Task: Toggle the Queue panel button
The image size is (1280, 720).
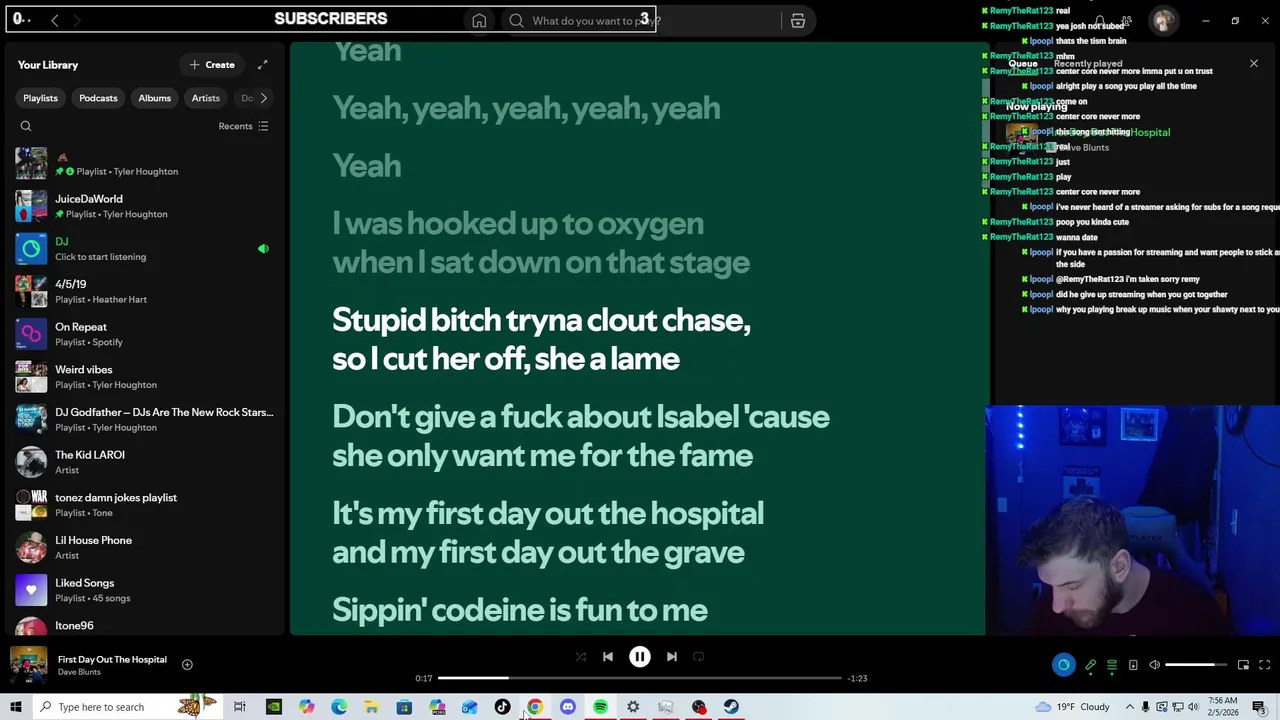Action: pyautogui.click(x=1112, y=665)
